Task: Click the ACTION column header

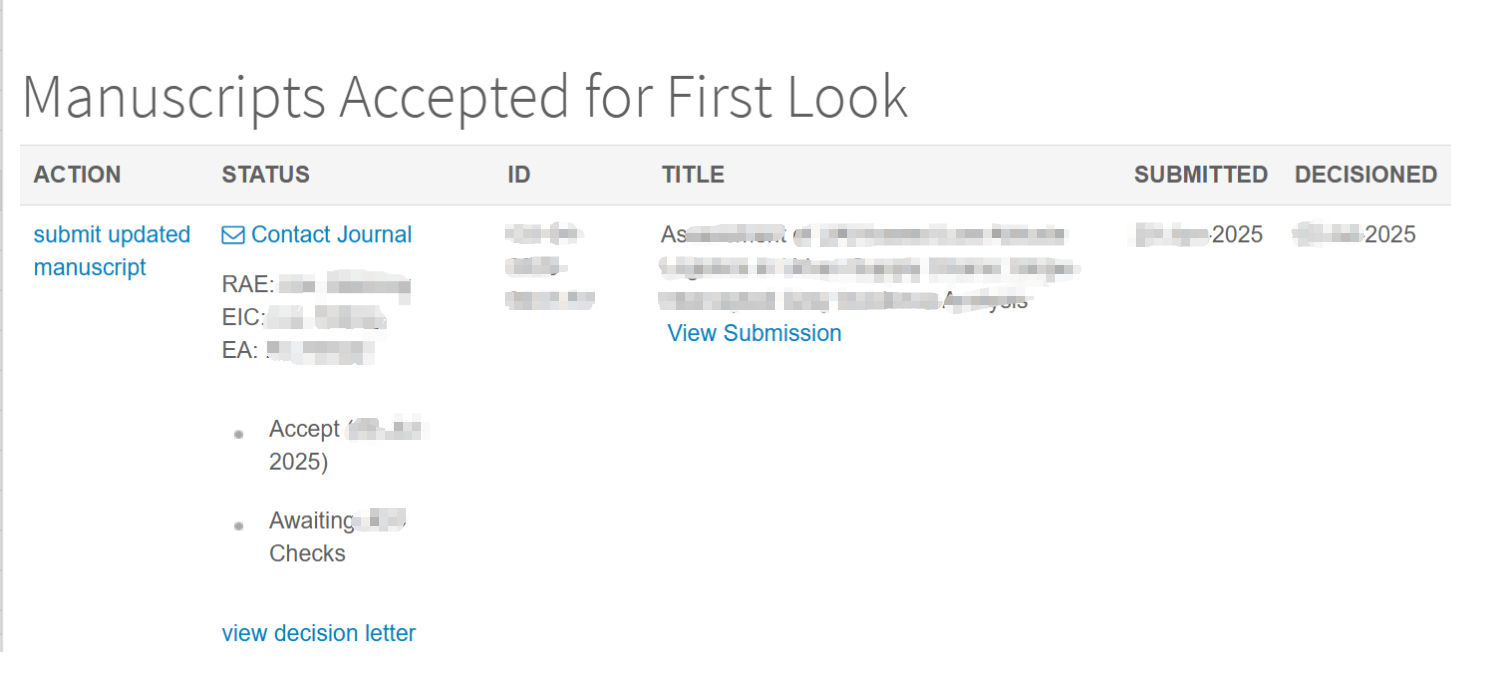Action: coord(77,175)
